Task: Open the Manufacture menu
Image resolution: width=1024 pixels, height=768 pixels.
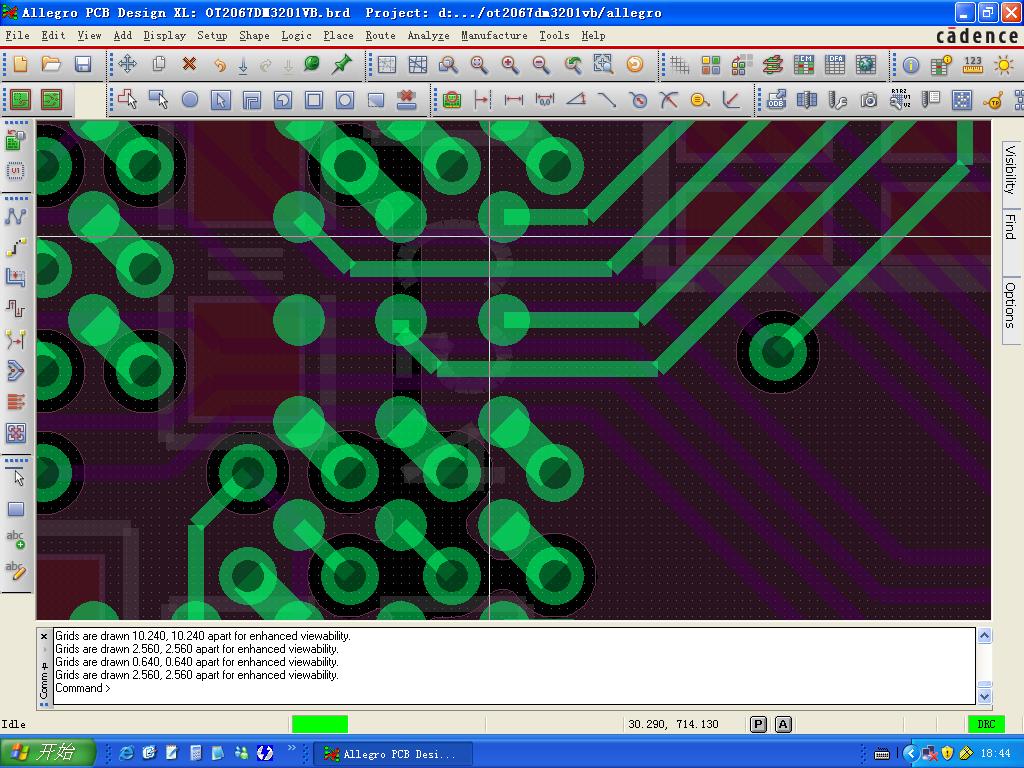Action: pos(494,35)
